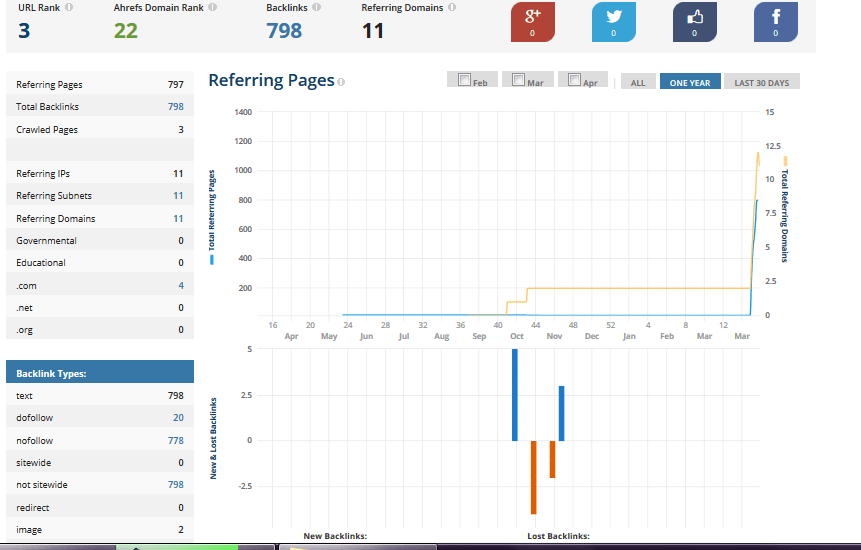The height and width of the screenshot is (550, 861).
Task: Click the Google+ share button
Action: pyautogui.click(x=532, y=21)
